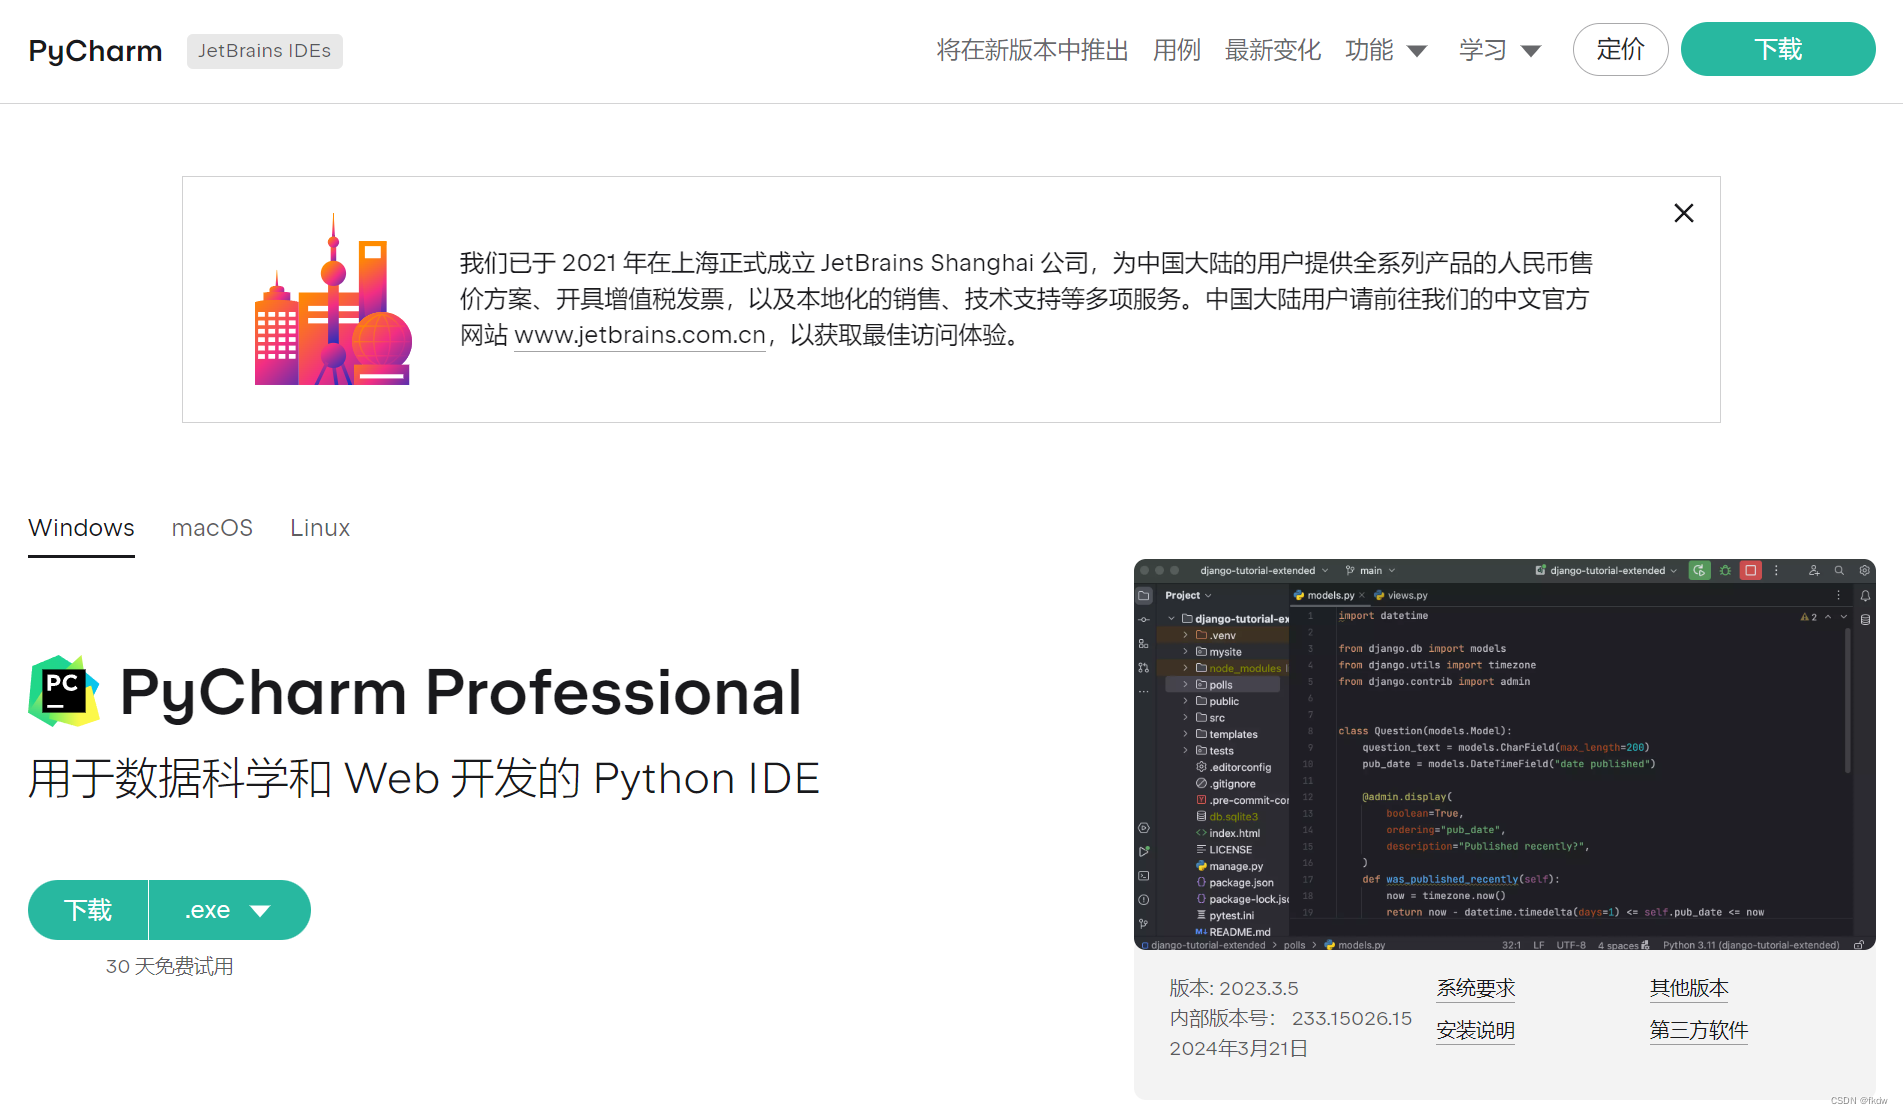Screen dimensions: 1903x1114
Task: Open 将在新版本中推出 menu item
Action: 1032,50
